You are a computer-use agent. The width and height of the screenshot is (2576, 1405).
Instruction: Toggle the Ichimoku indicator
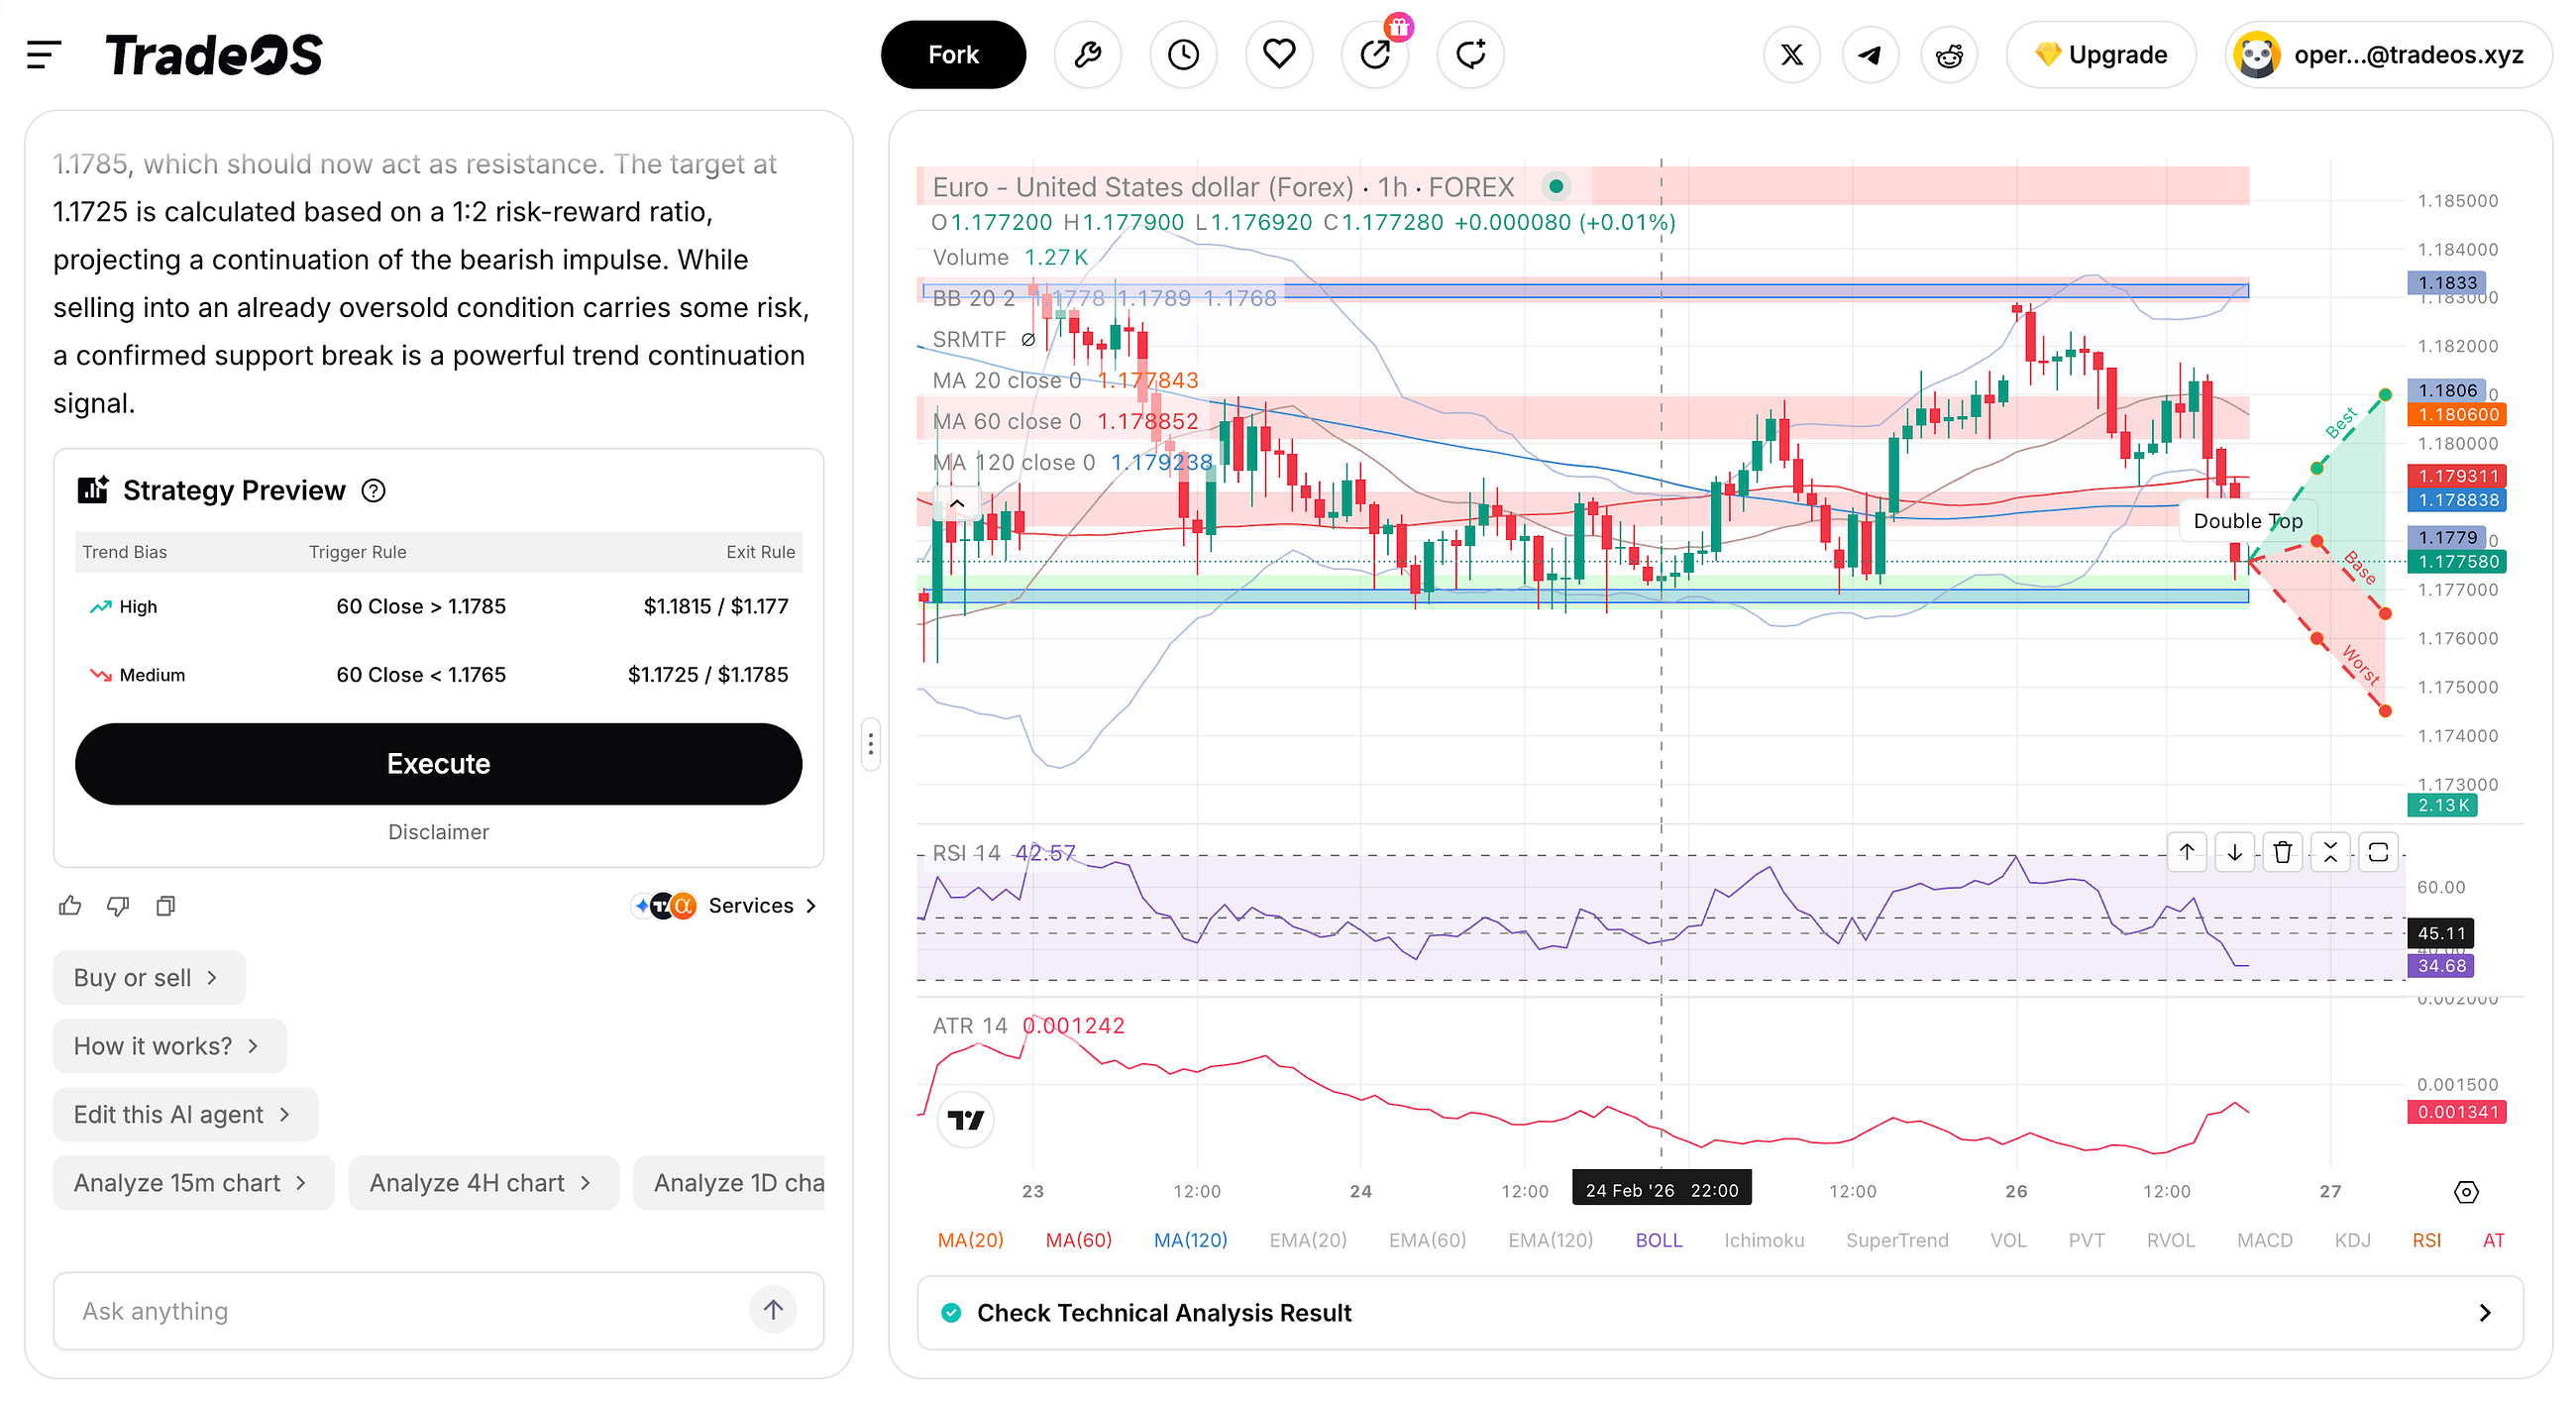point(1764,1240)
